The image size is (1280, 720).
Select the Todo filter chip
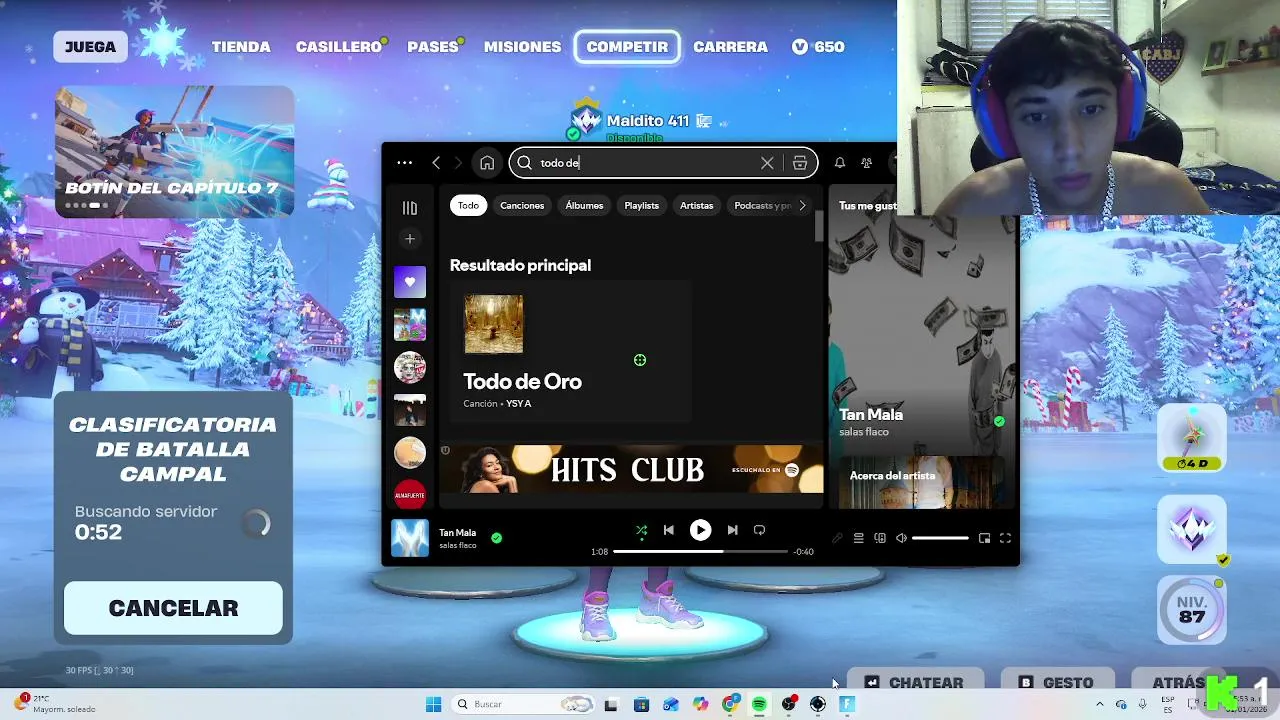[x=468, y=205]
